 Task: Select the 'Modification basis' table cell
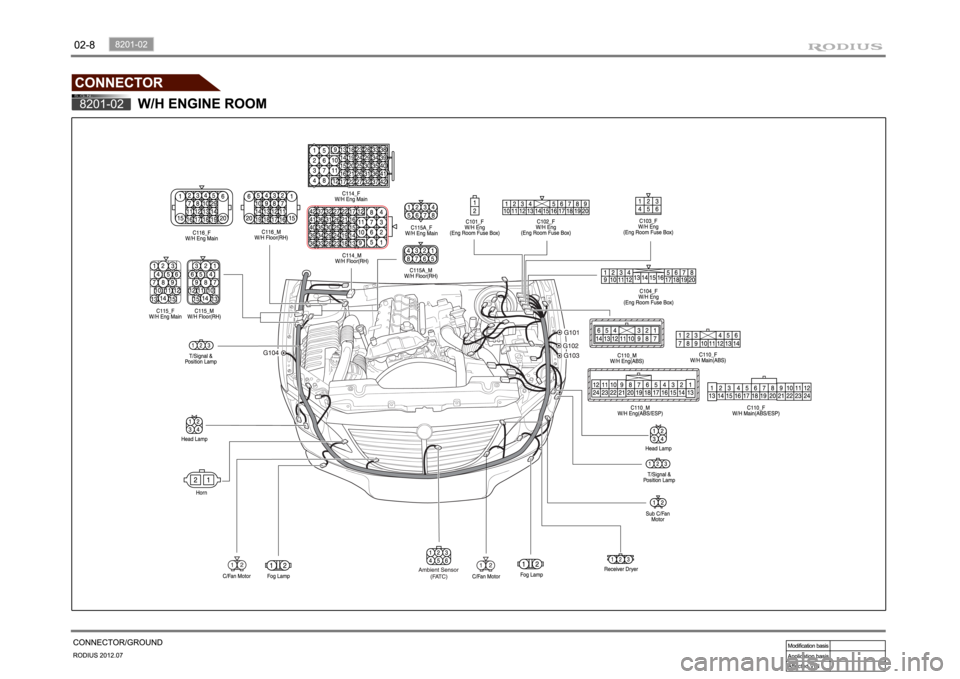[808, 646]
